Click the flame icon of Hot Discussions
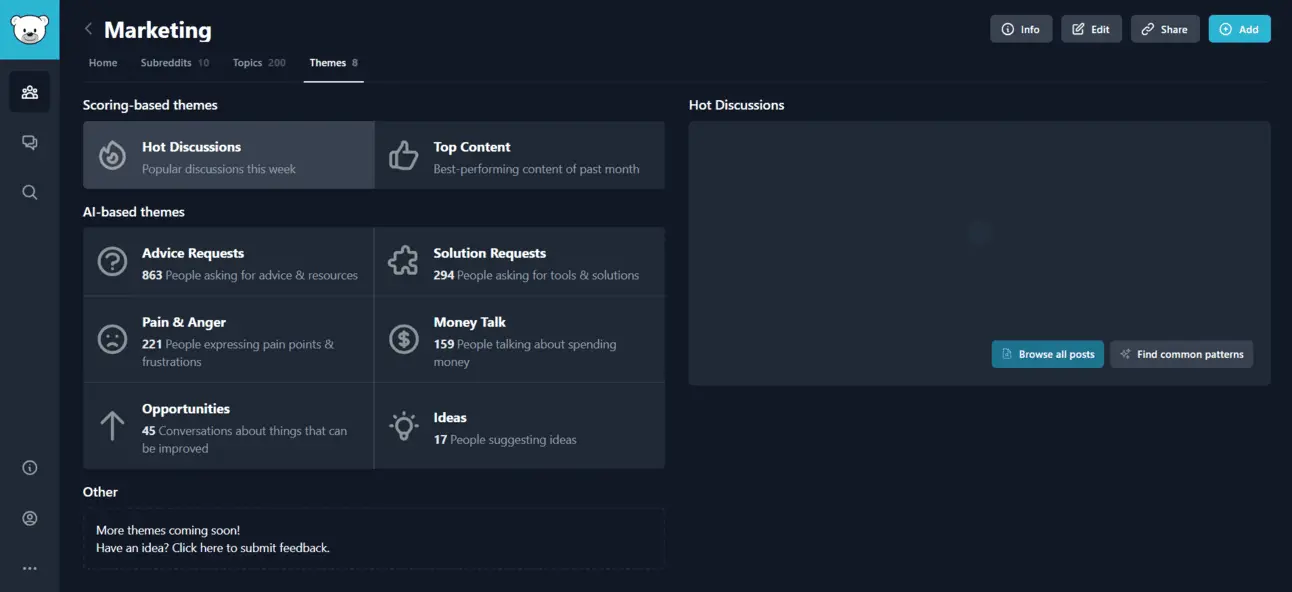Viewport: 1292px width, 592px height. point(112,155)
